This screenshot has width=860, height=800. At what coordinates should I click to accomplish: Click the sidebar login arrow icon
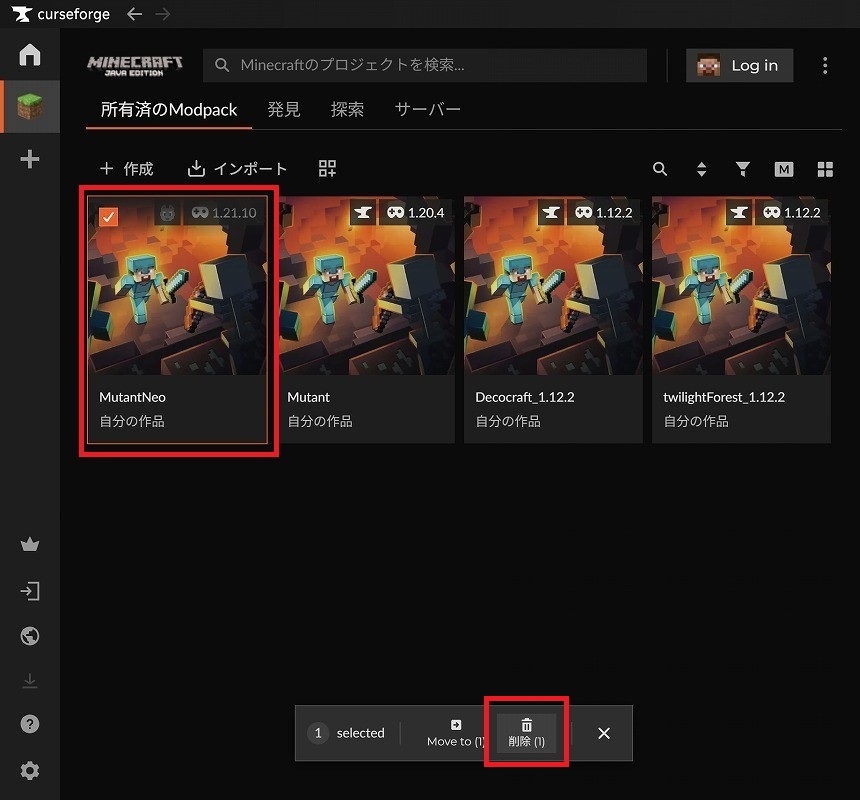[x=30, y=591]
